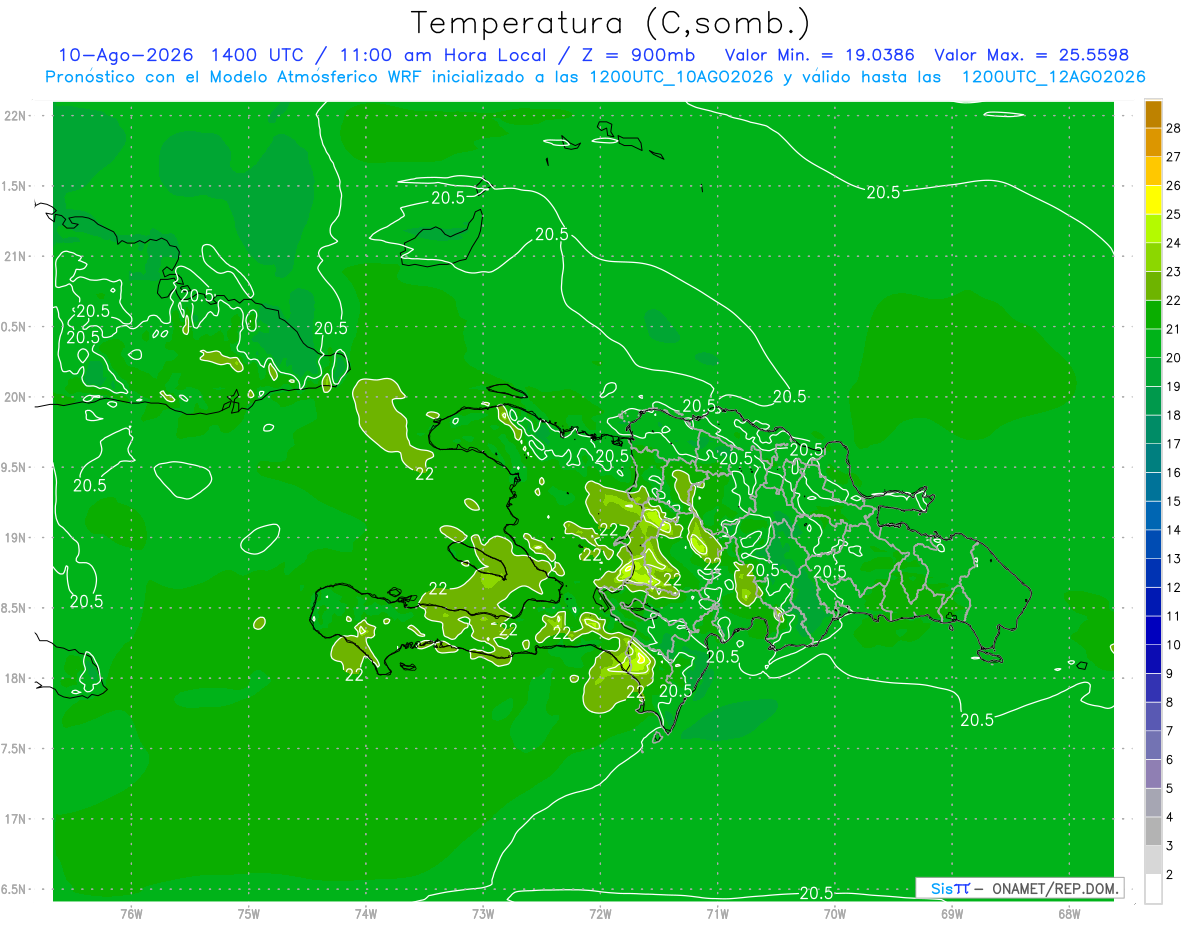This screenshot has height=927, width=1200.
Task: Click the "1400 UTC" time text
Action: (256, 55)
